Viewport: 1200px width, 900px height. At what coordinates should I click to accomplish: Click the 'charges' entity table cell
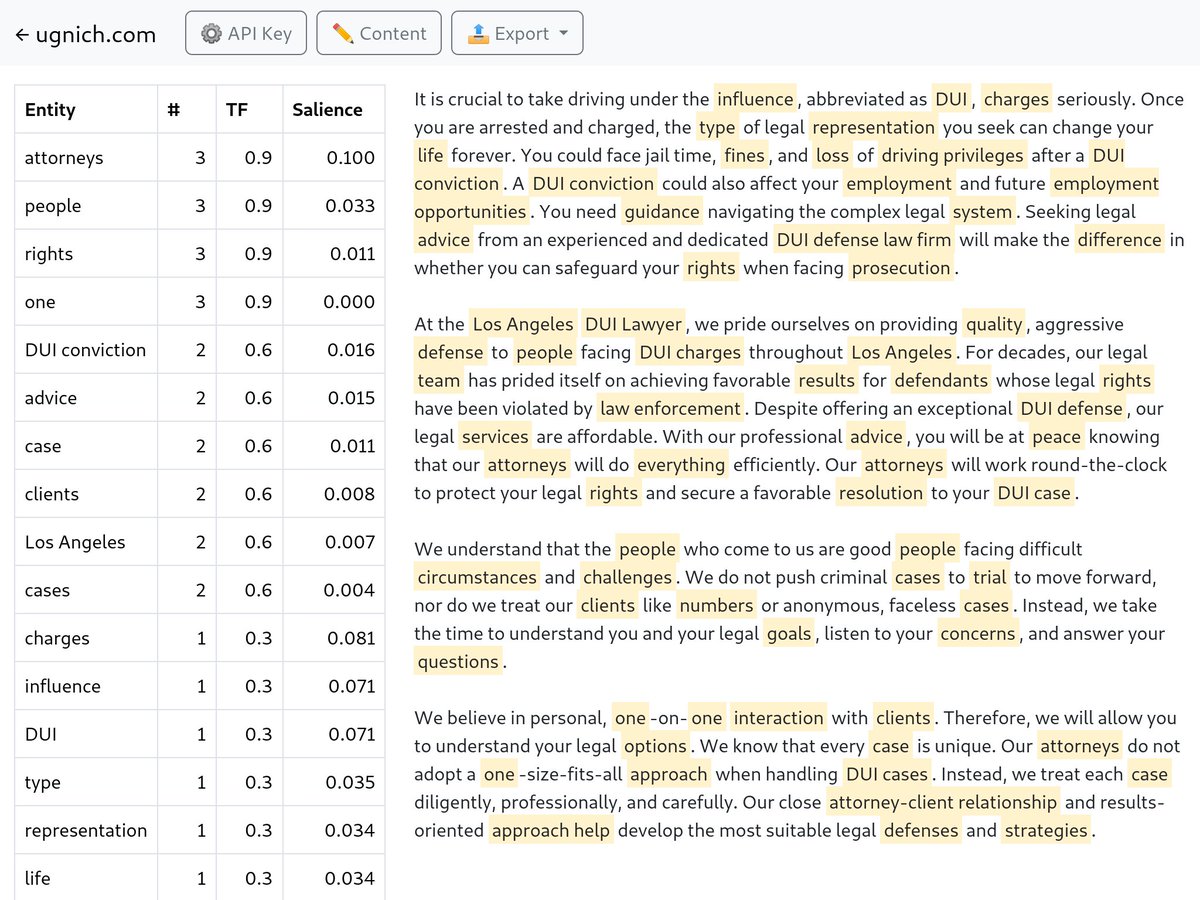tap(86, 638)
